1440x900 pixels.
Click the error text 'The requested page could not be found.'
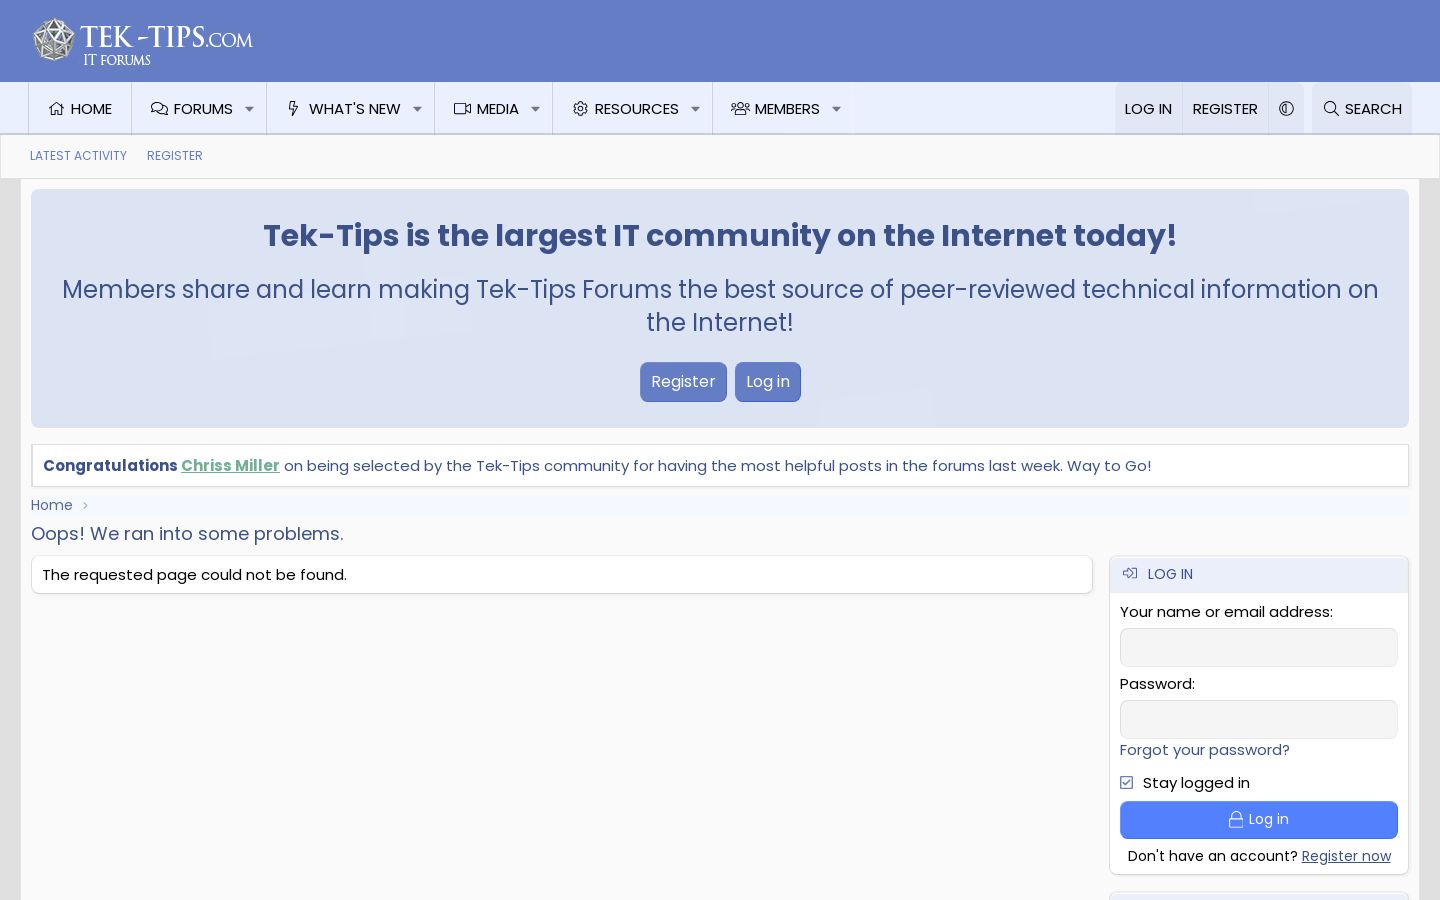tap(195, 575)
